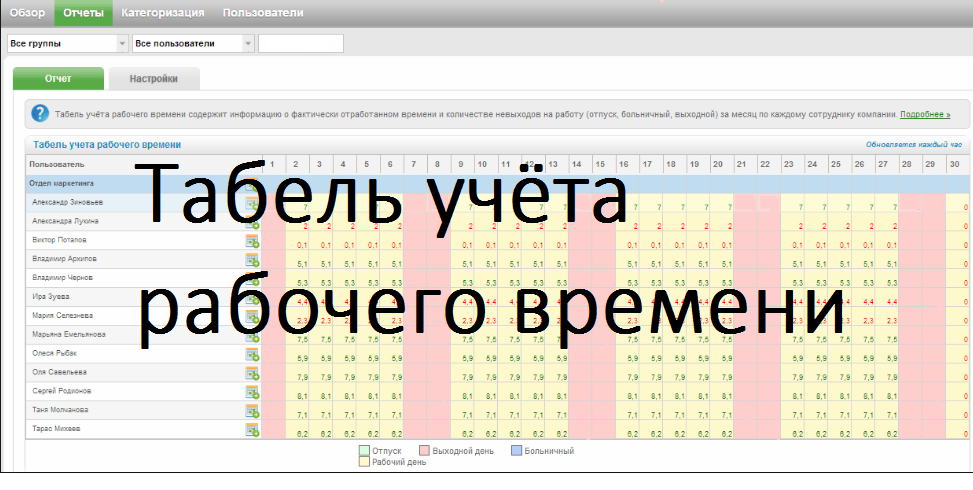
Task: Click the Отпуск legend color swatch
Action: [x=364, y=451]
